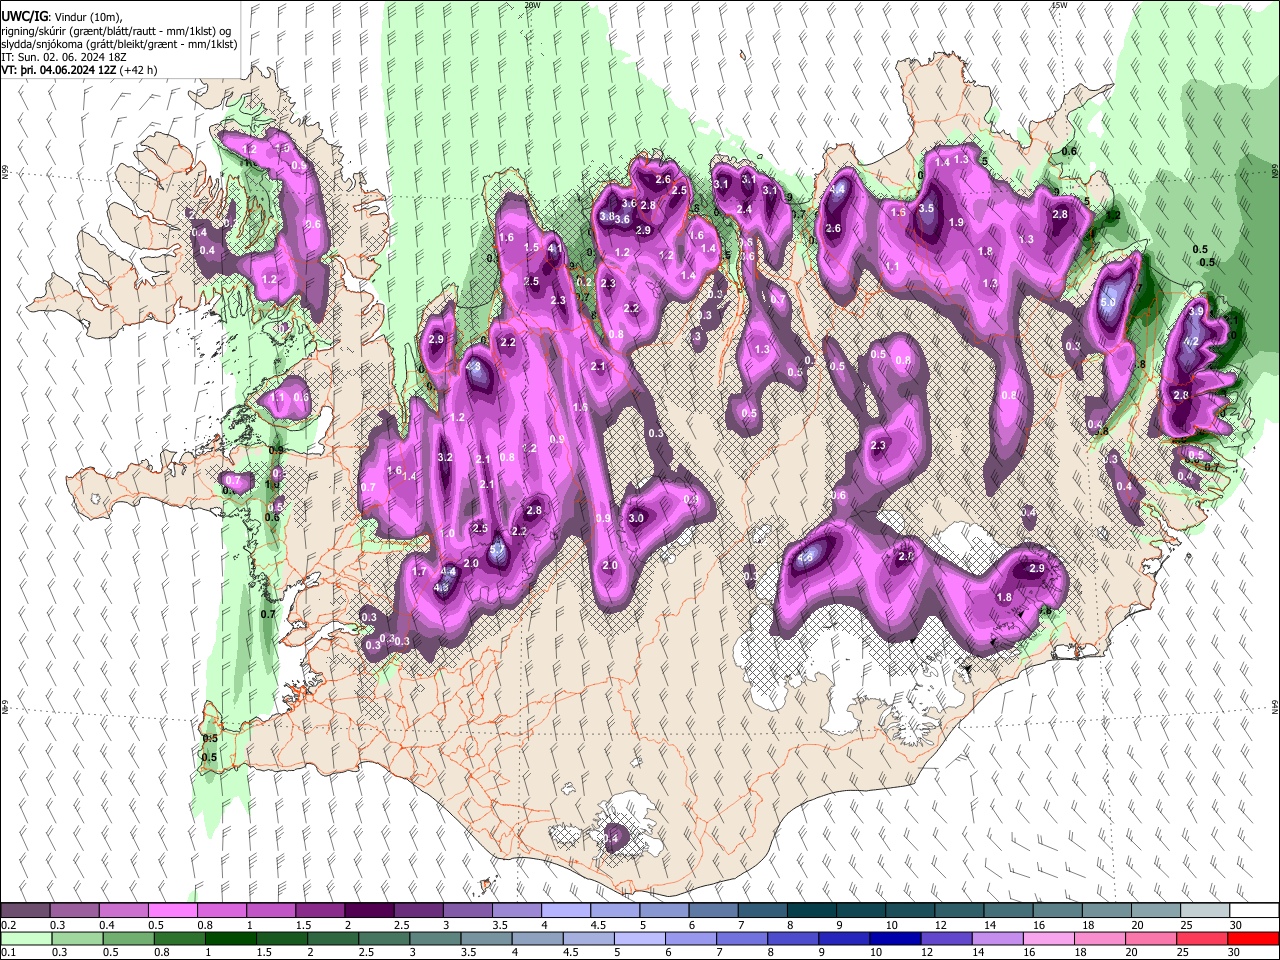Click the dark green 1 rain scale swatch
This screenshot has width=1280, height=960.
point(230,938)
